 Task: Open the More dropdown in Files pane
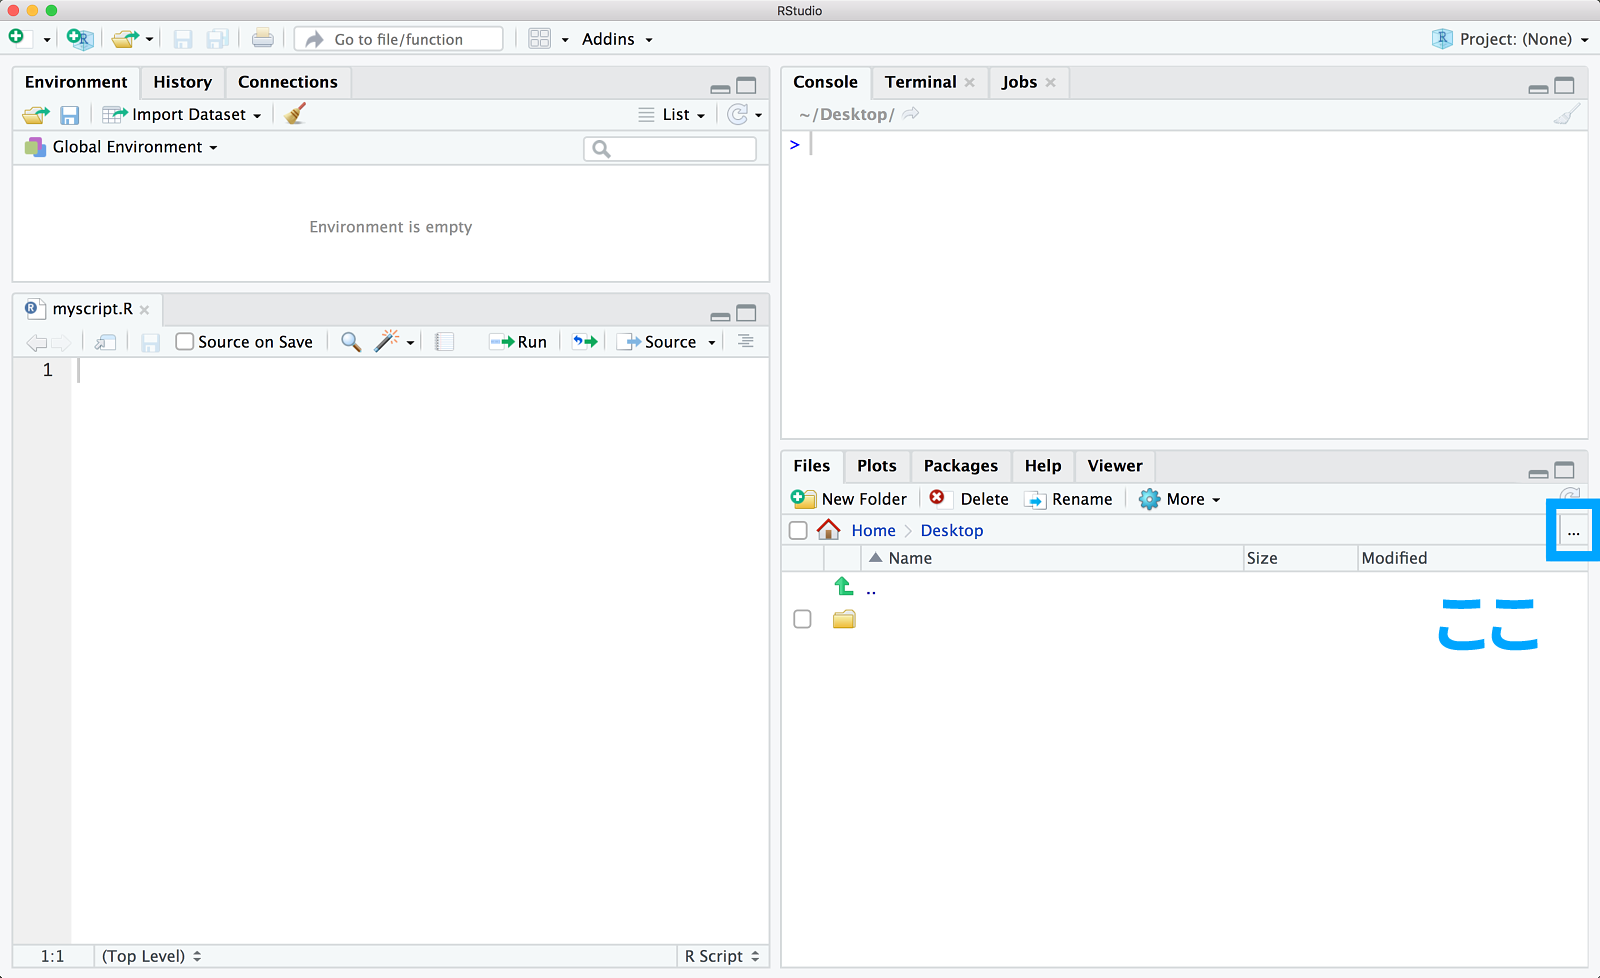1181,499
